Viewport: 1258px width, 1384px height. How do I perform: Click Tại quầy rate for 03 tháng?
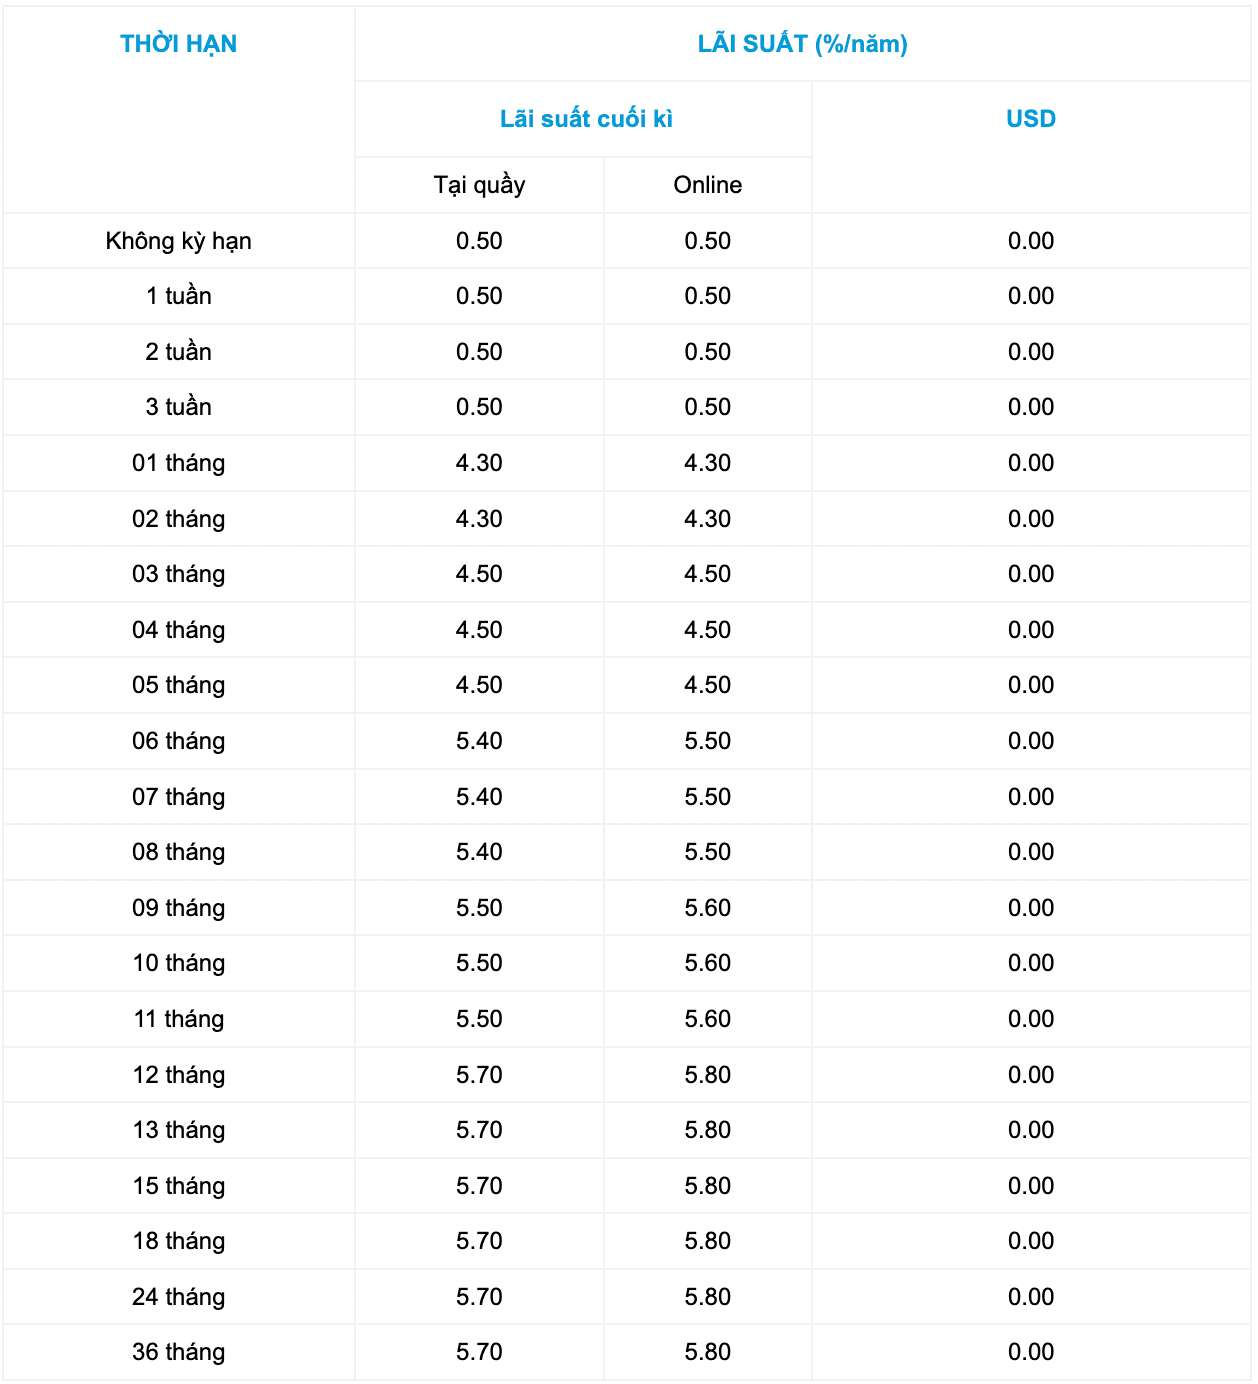[x=479, y=574]
